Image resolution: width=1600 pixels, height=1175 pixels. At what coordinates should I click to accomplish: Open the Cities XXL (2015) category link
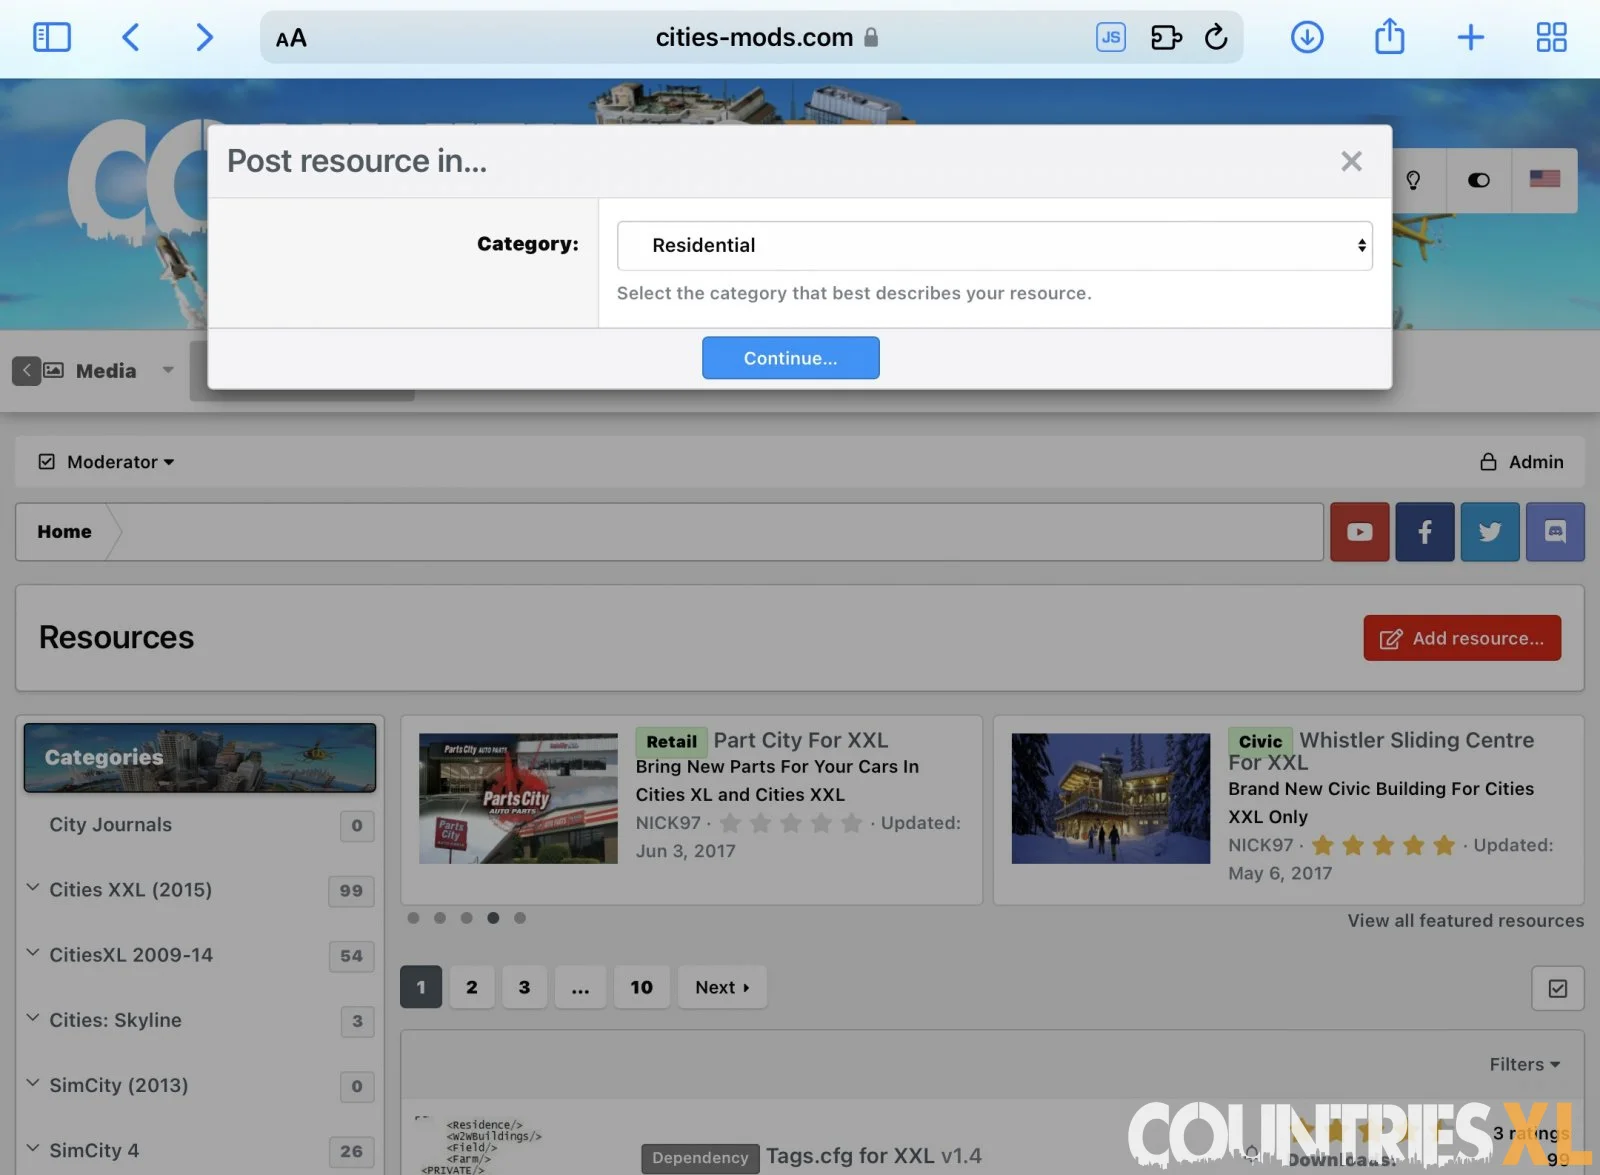tap(130, 890)
